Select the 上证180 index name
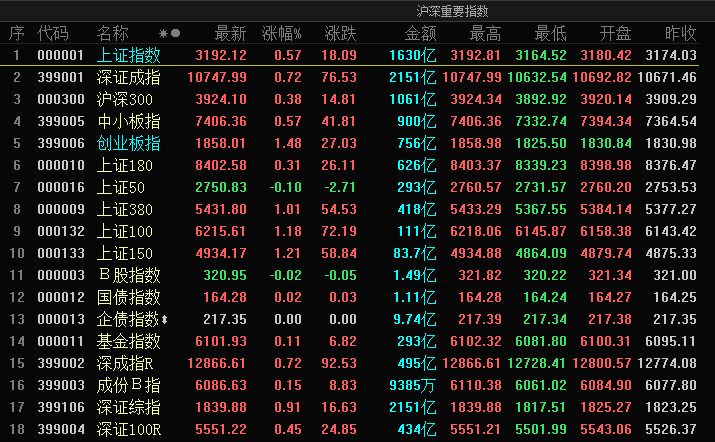715x442 pixels. pos(124,165)
